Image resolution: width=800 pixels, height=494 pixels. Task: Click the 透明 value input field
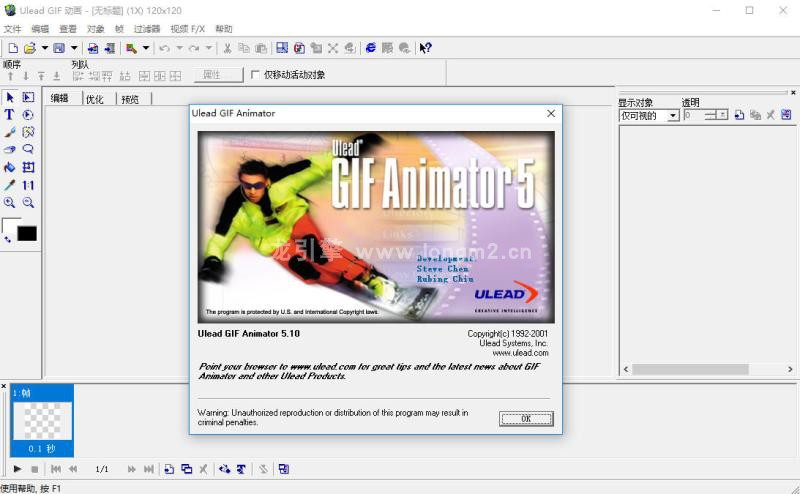tap(693, 115)
